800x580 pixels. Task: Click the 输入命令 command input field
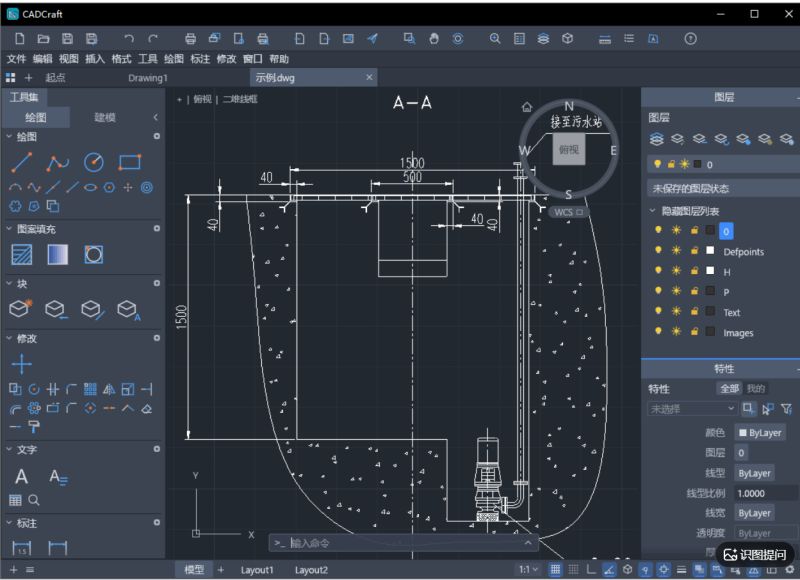[x=403, y=543]
